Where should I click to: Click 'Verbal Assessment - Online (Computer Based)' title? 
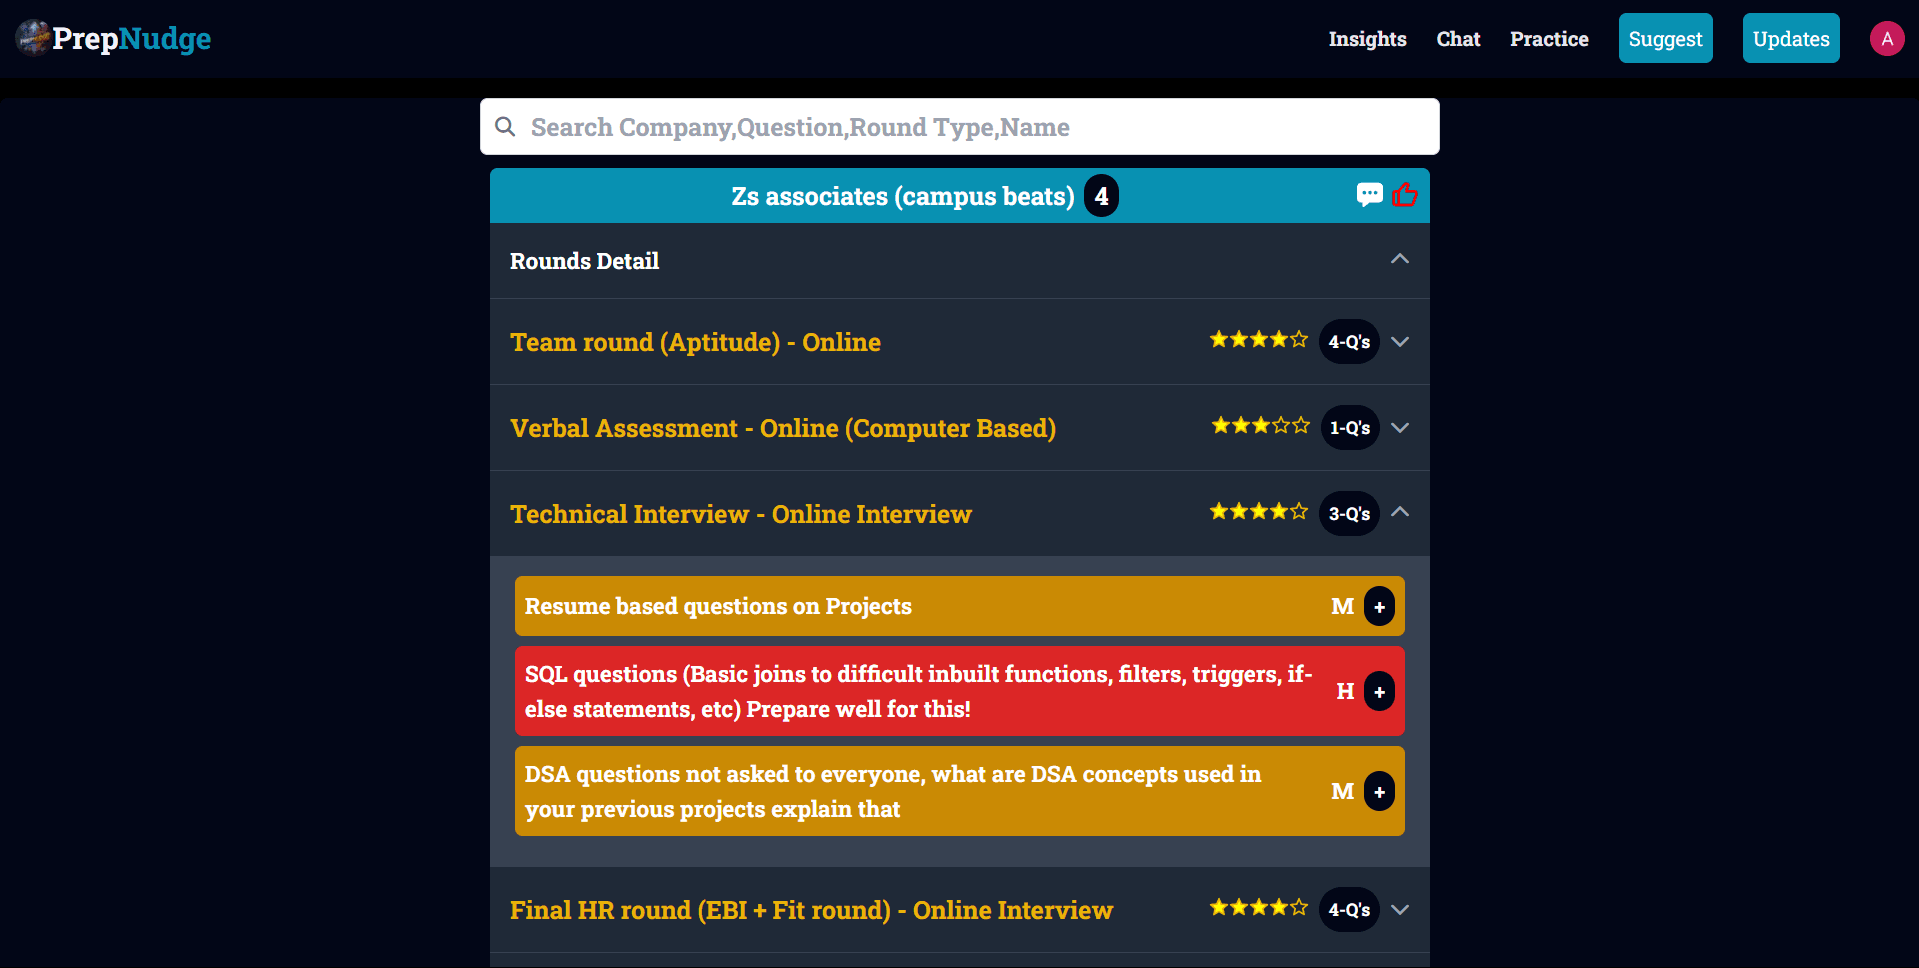tap(783, 428)
